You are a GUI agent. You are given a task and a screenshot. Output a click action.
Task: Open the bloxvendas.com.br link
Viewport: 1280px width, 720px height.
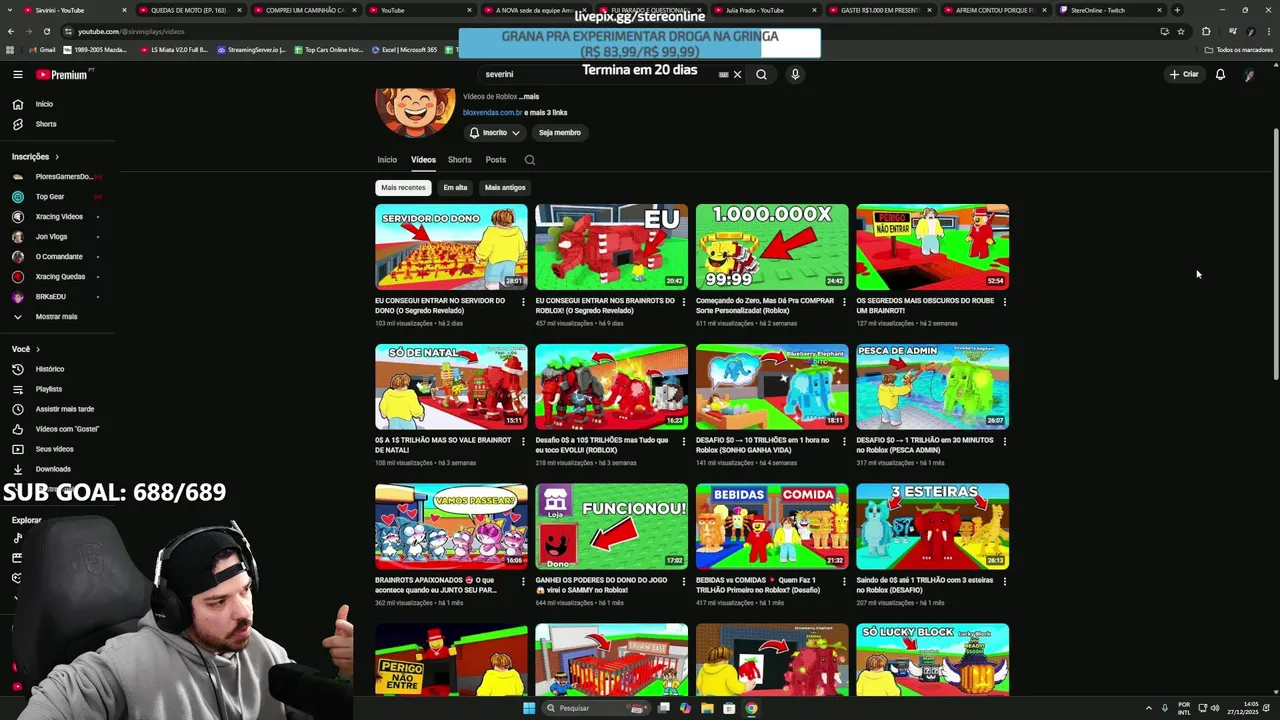click(x=492, y=113)
